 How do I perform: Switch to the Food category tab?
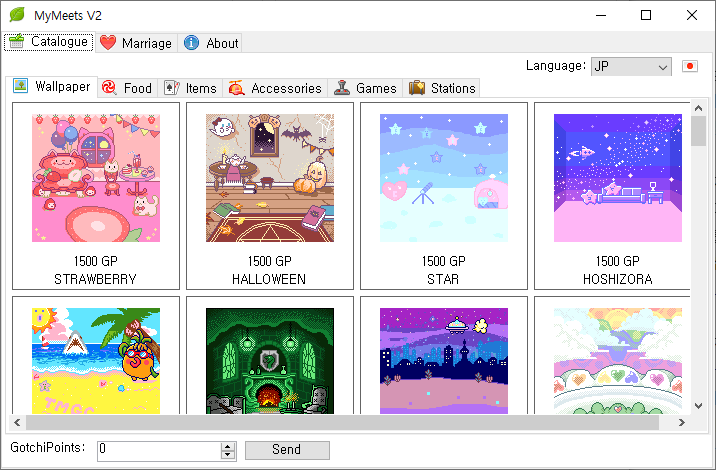click(x=127, y=88)
